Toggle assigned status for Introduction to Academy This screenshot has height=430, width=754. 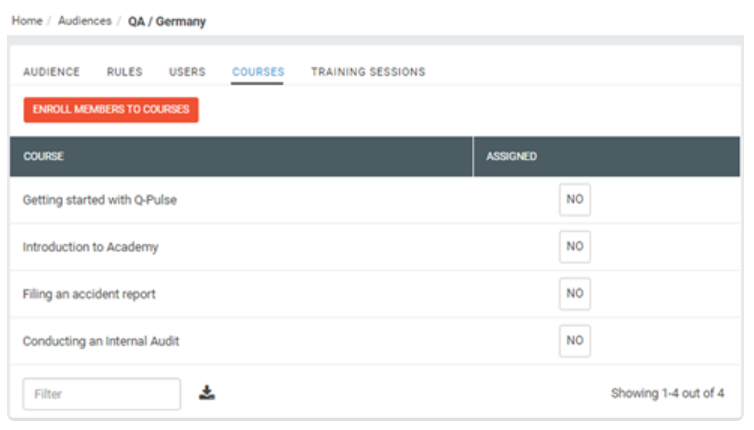click(x=575, y=246)
